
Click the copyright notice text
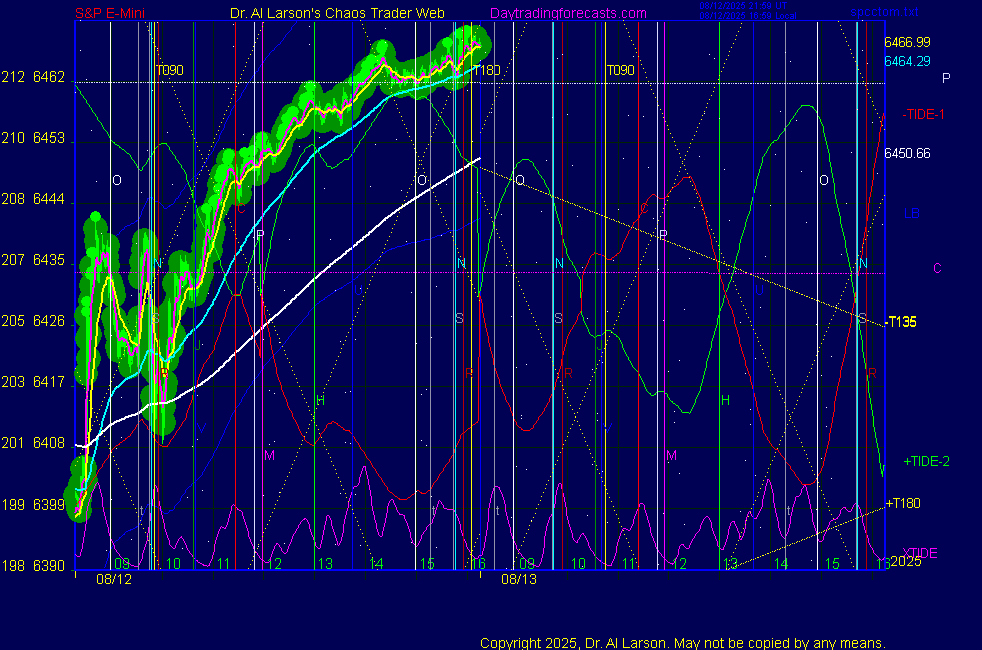point(682,642)
